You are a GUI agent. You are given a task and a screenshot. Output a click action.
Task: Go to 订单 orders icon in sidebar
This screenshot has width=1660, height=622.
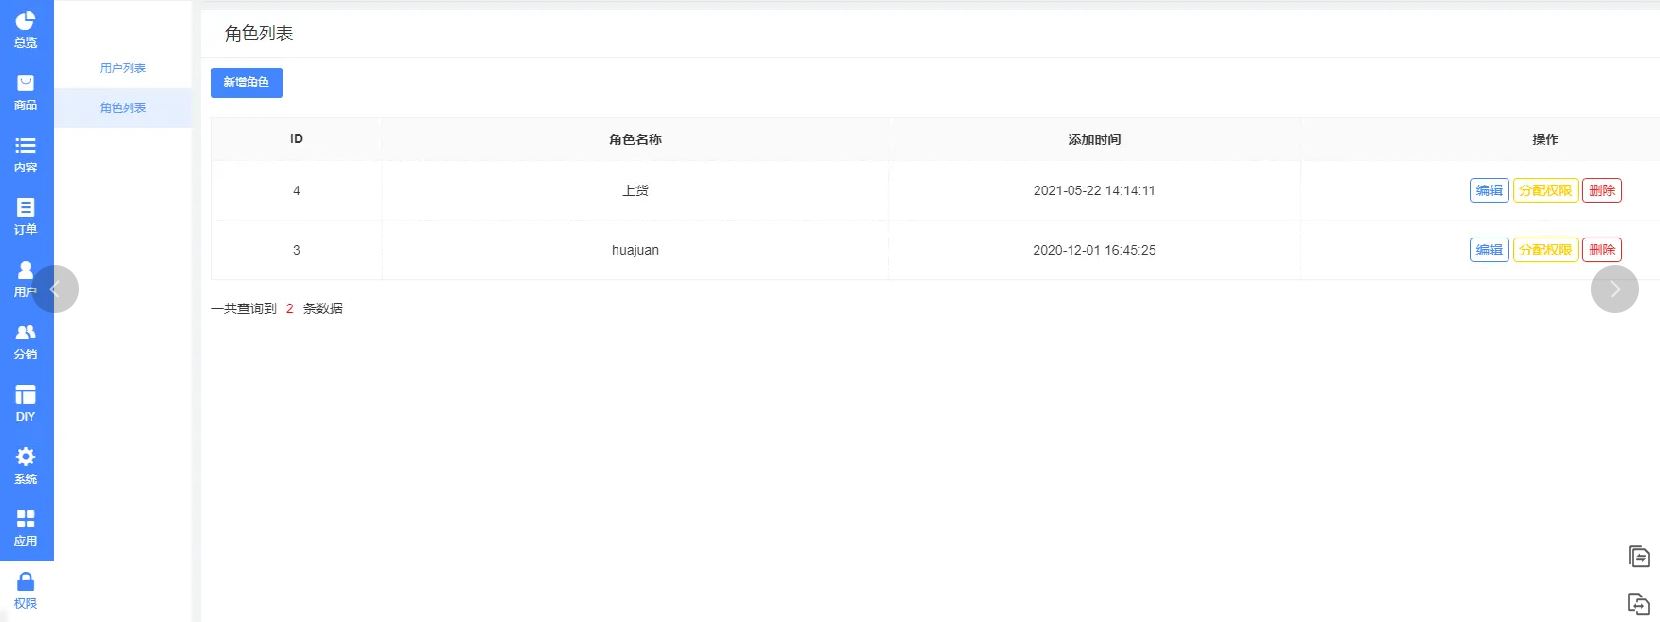25,208
